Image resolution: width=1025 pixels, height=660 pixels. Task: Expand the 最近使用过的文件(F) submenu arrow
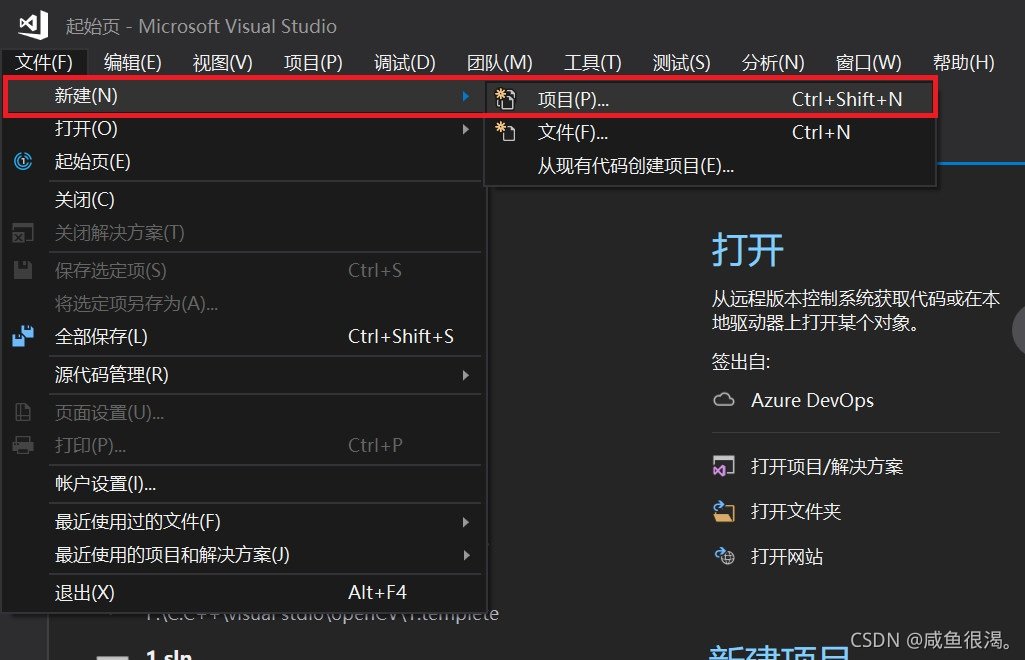coord(465,522)
